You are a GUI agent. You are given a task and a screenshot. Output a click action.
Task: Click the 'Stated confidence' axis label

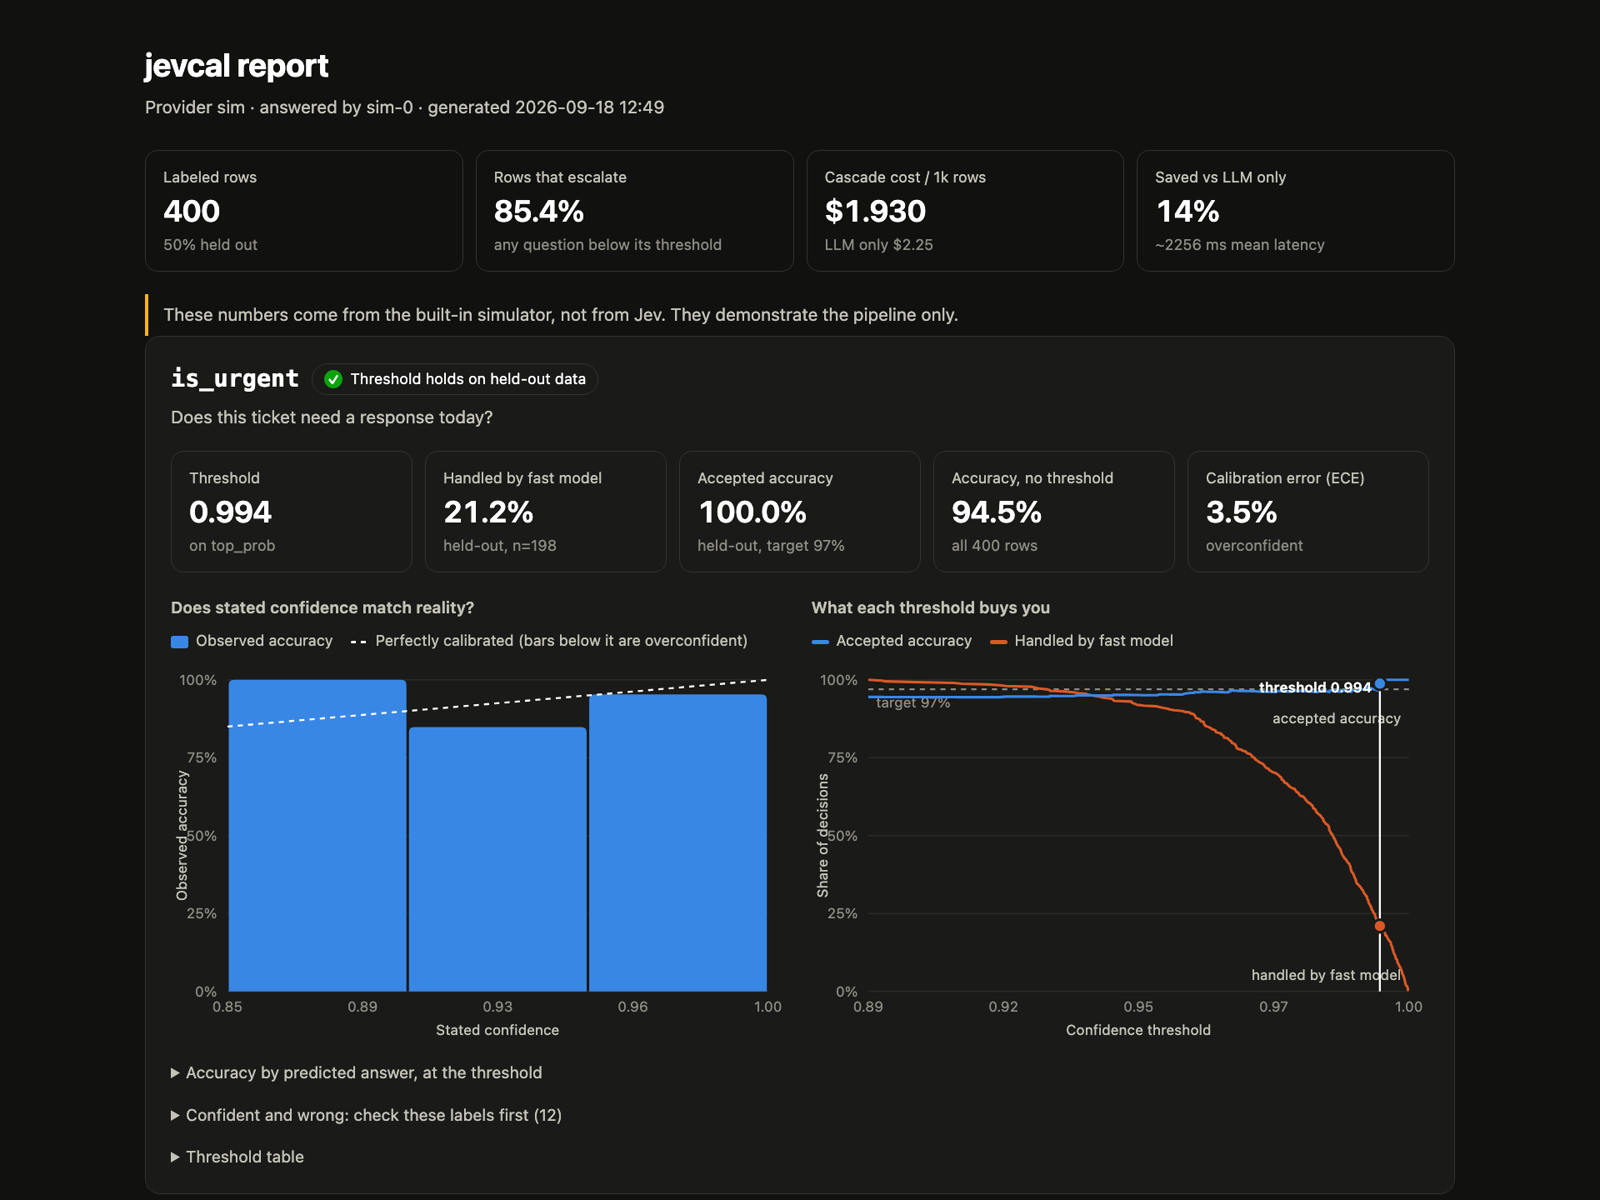(x=497, y=1030)
